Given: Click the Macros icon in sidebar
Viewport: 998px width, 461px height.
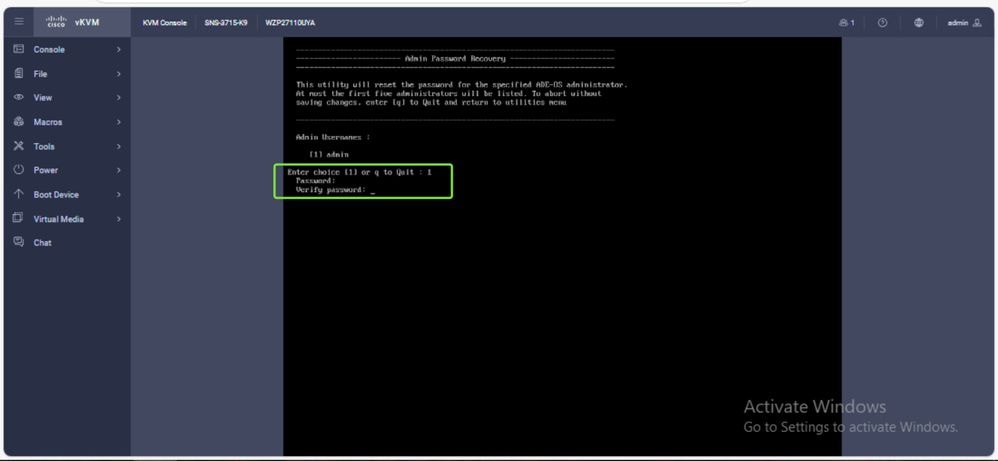Looking at the screenshot, I should (18, 122).
